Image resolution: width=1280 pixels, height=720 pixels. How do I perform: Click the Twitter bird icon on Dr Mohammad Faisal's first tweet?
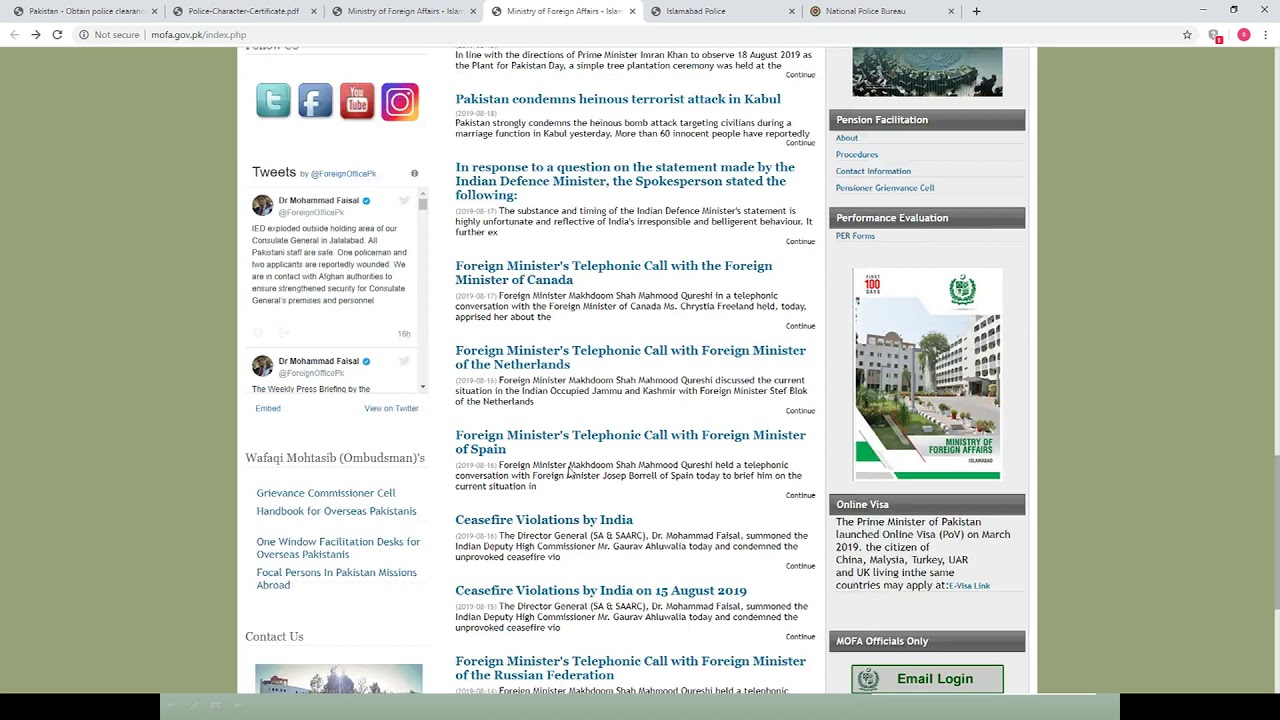click(x=404, y=201)
